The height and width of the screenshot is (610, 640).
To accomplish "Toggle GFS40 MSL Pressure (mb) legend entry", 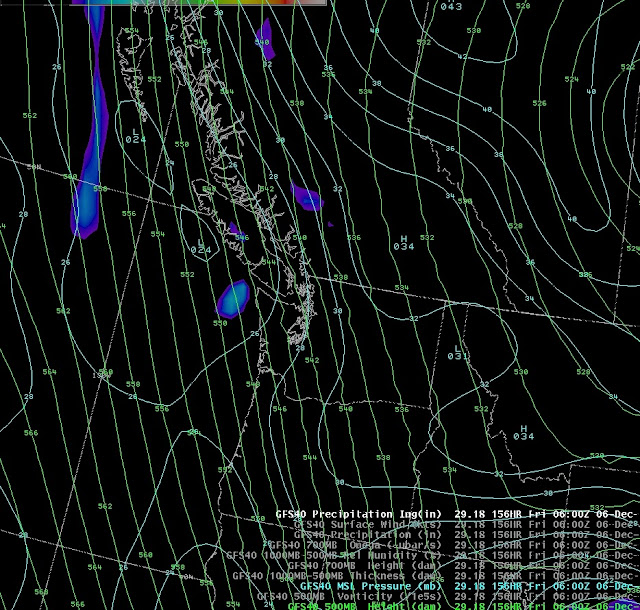I will [x=469, y=586].
